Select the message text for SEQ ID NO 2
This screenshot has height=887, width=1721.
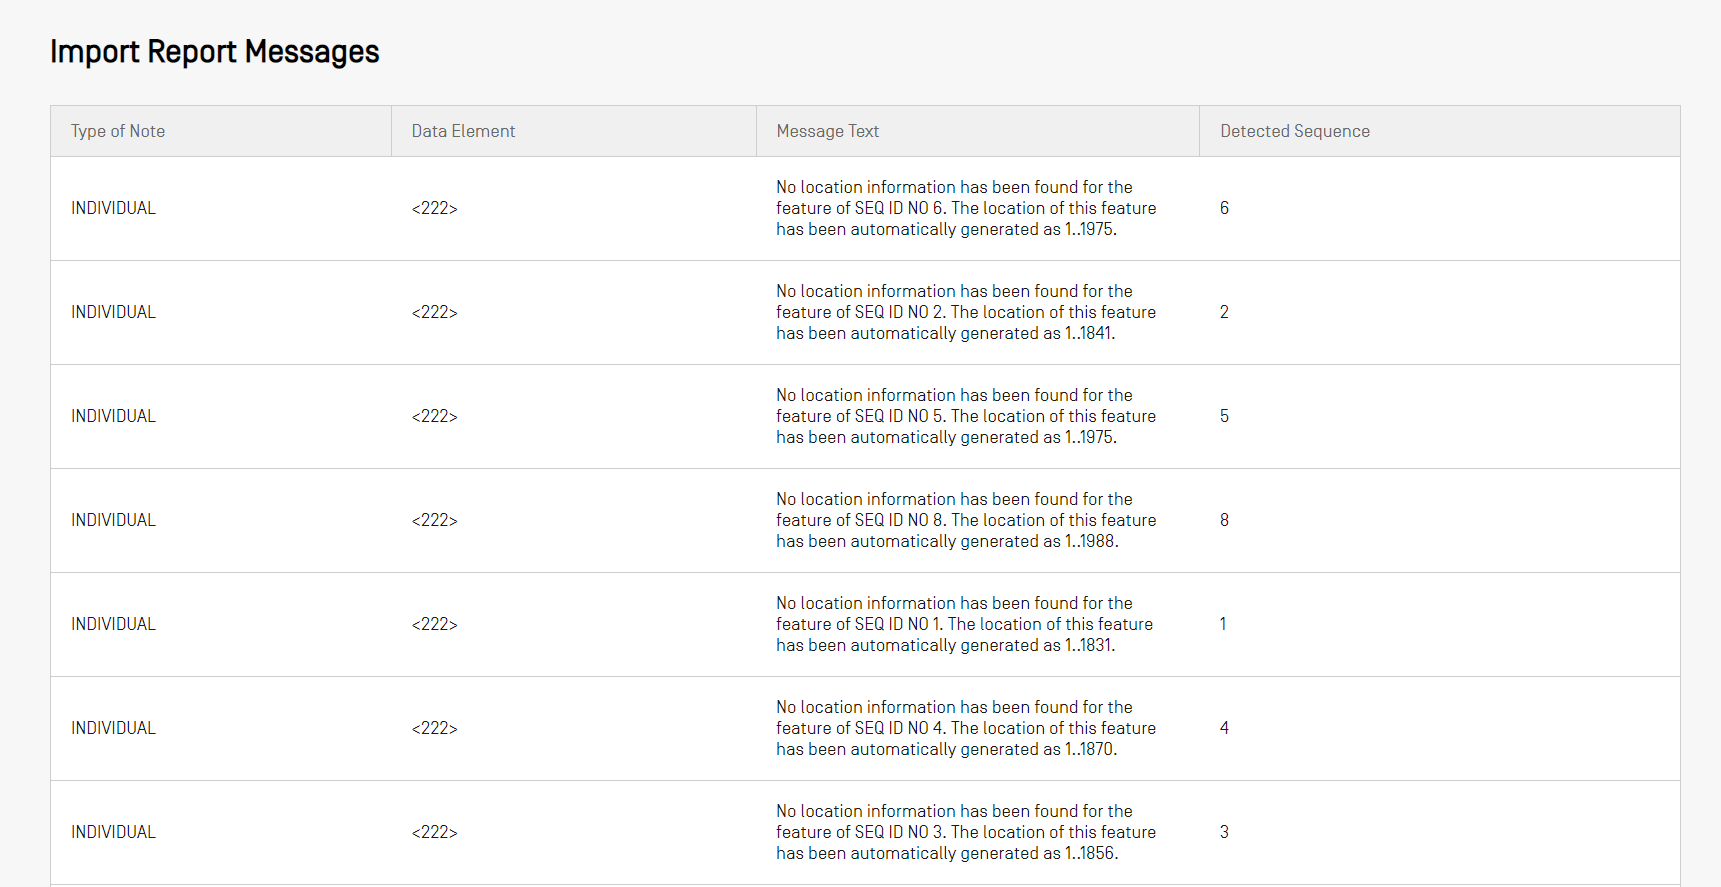pyautogui.click(x=965, y=312)
